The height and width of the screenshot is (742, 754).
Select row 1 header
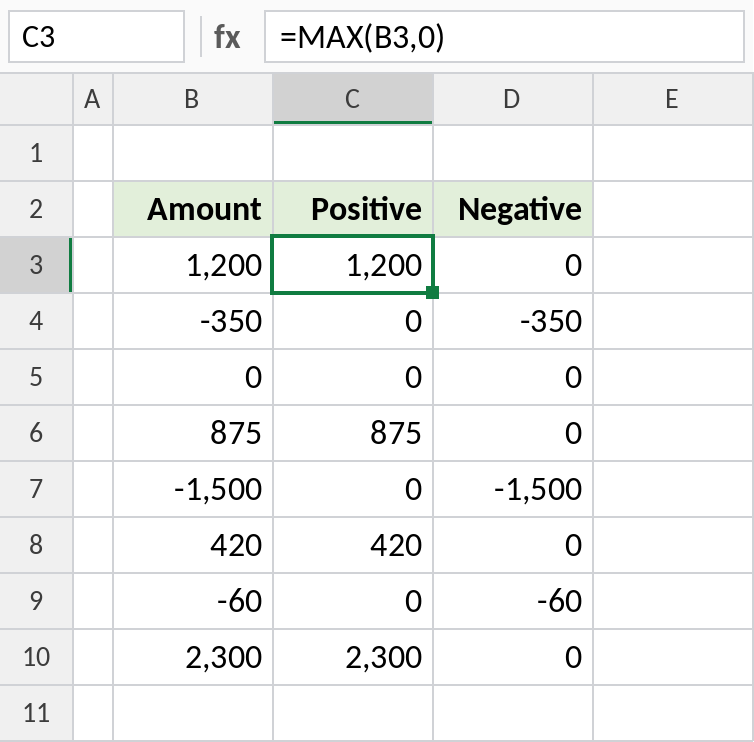pos(36,153)
